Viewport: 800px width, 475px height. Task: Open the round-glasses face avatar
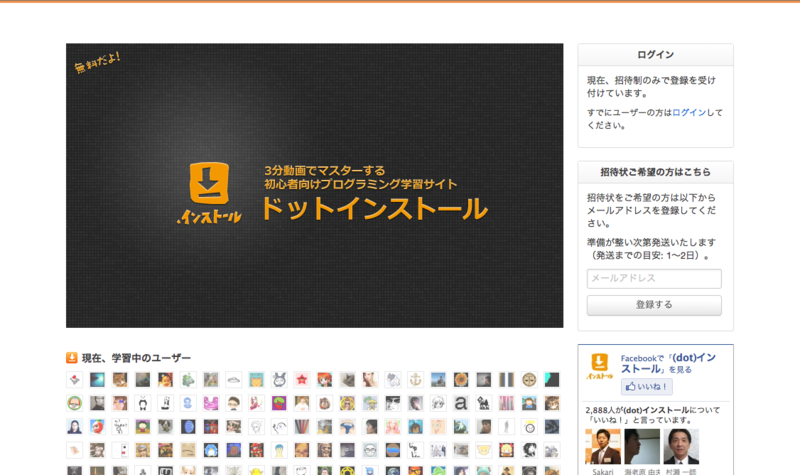click(x=370, y=450)
